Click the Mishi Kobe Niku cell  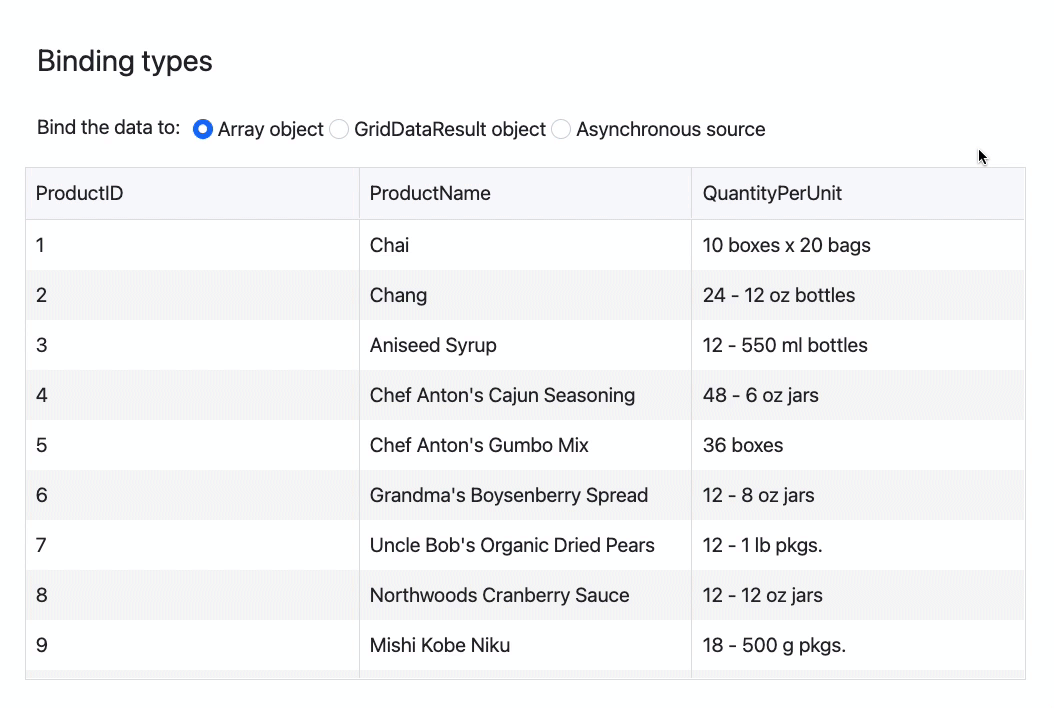click(440, 645)
